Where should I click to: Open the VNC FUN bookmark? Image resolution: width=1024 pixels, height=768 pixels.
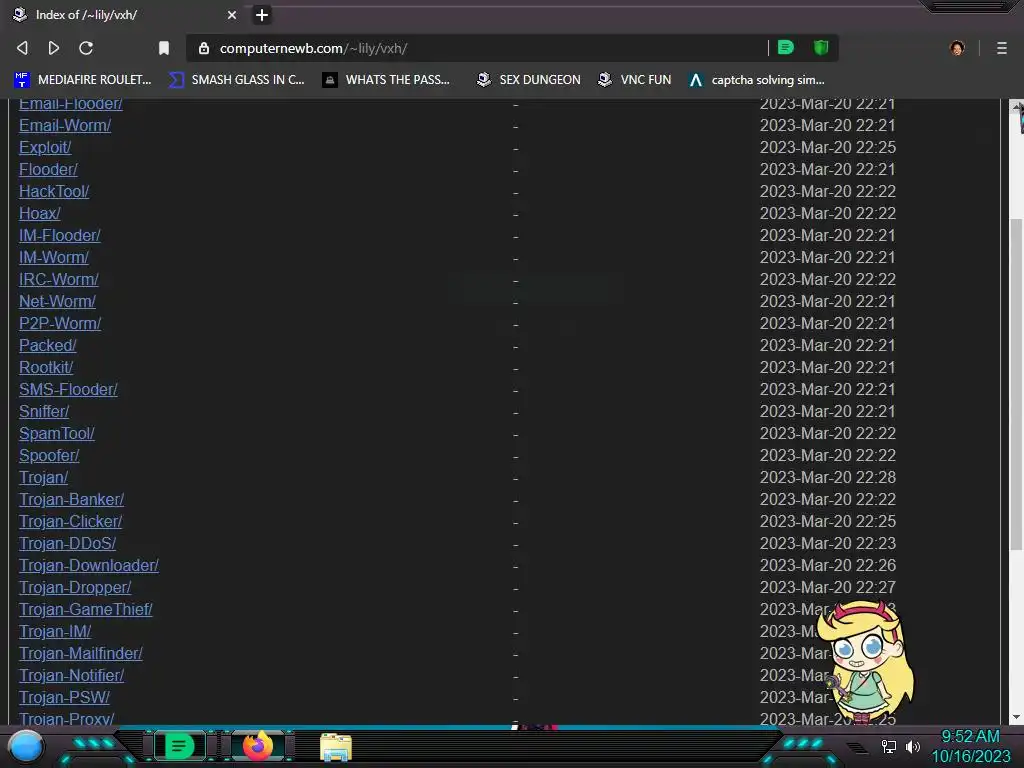pos(634,80)
